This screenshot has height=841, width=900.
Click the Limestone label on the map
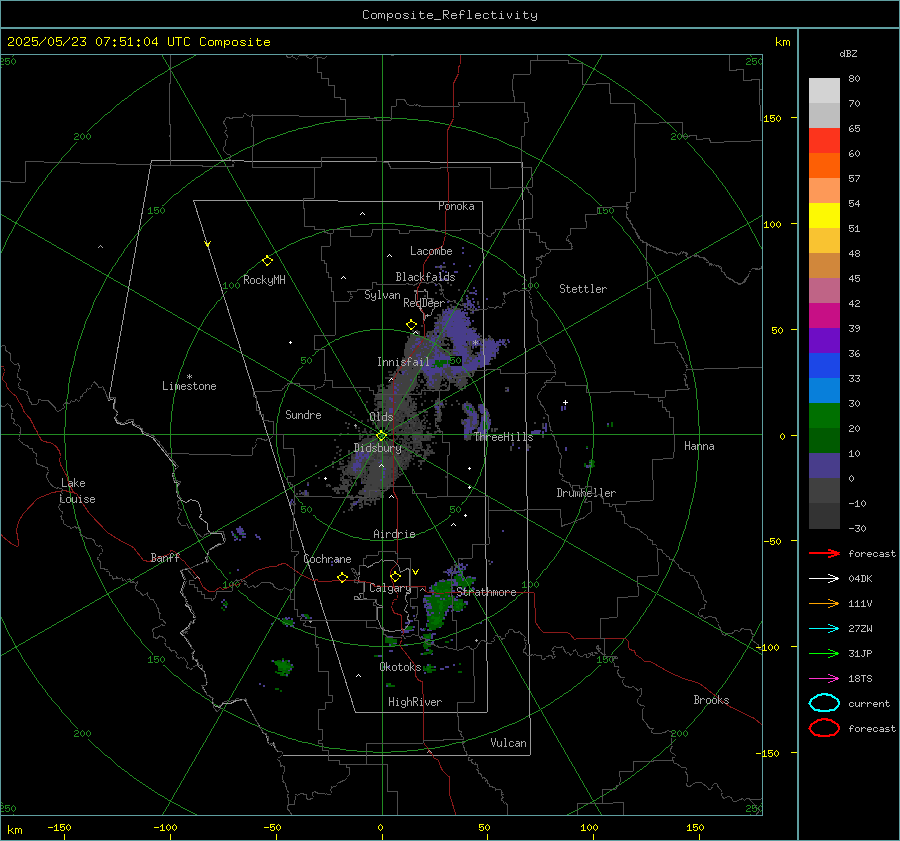tap(189, 386)
